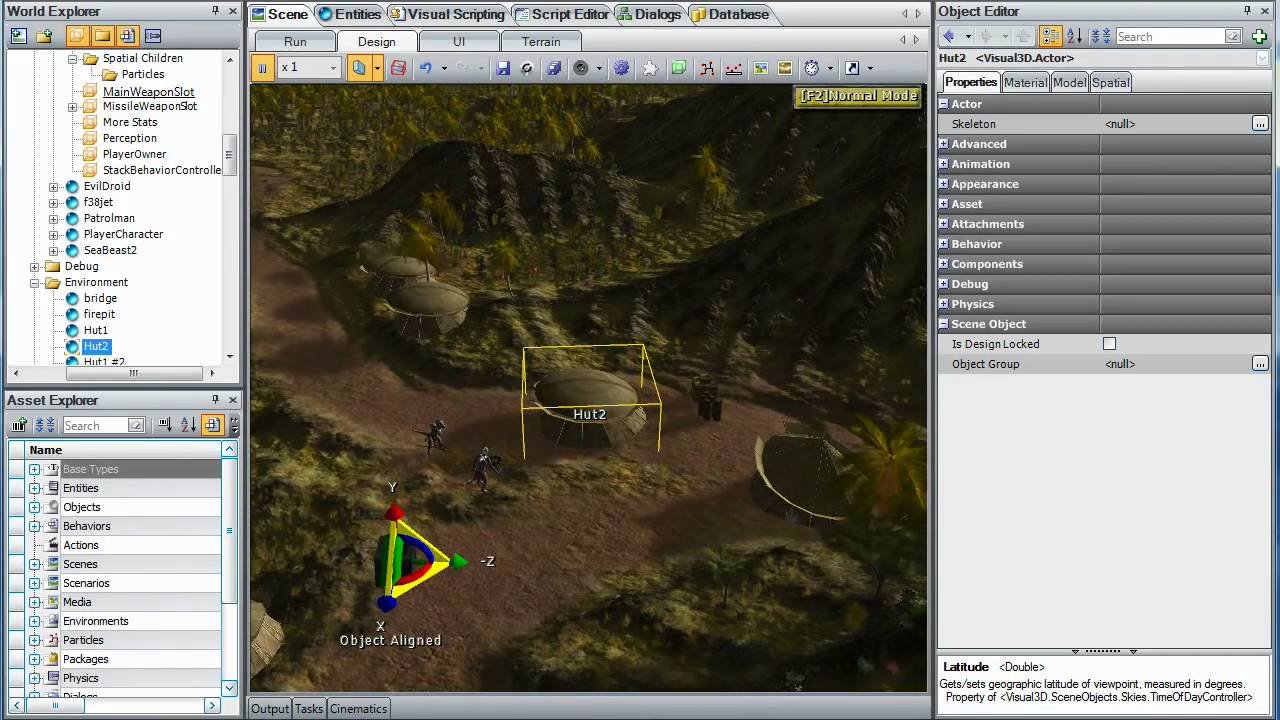This screenshot has height=720, width=1280.
Task: Open the Cinematics panel button
Action: coord(358,708)
